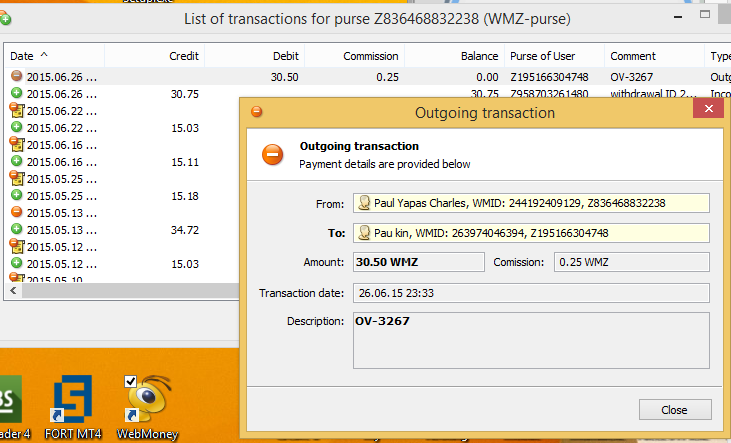This screenshot has width=731, height=443.
Task: Maximize the List of transactions window
Action: click(x=705, y=14)
